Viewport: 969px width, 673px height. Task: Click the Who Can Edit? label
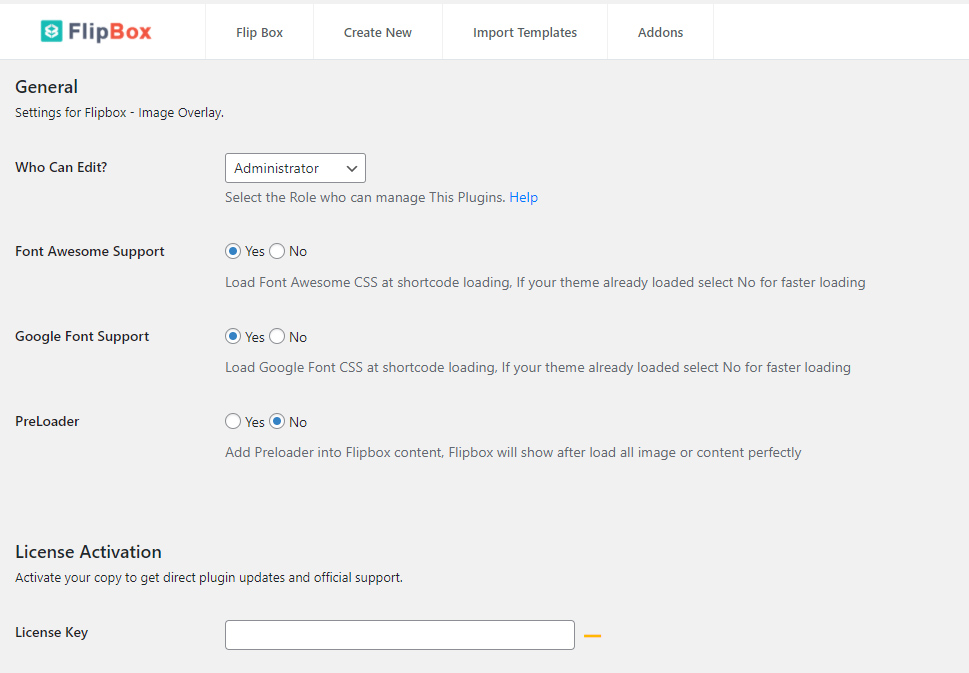61,167
